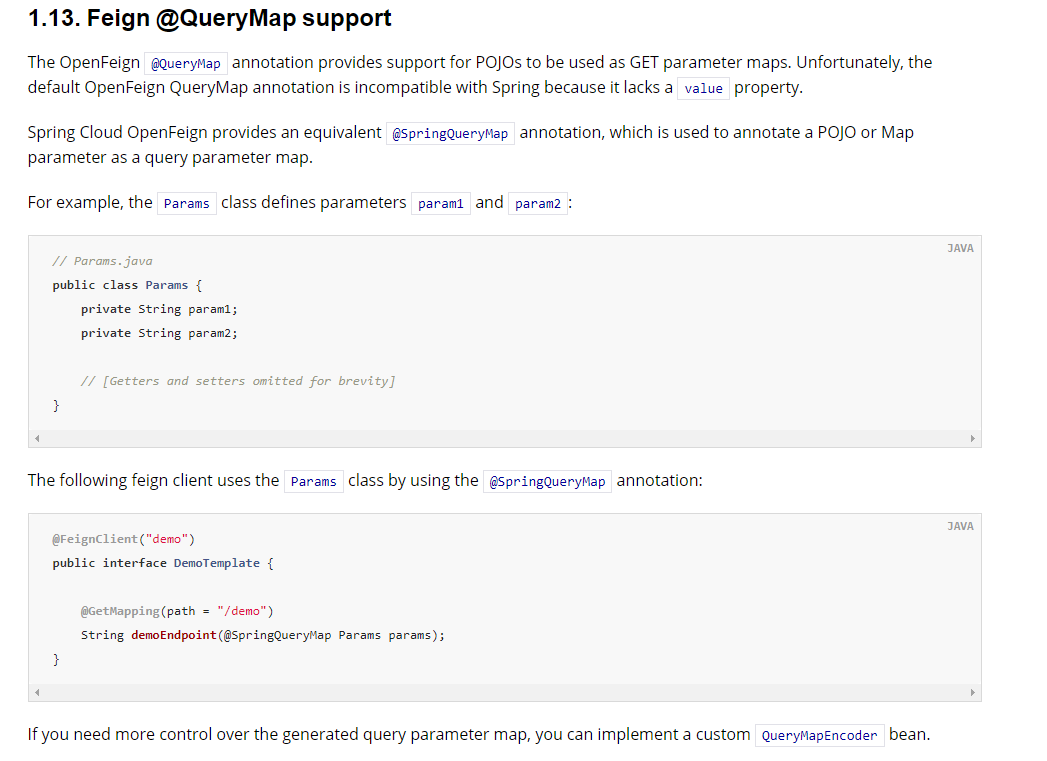
Task: Select the @QueryMap inline code badge
Action: point(186,62)
